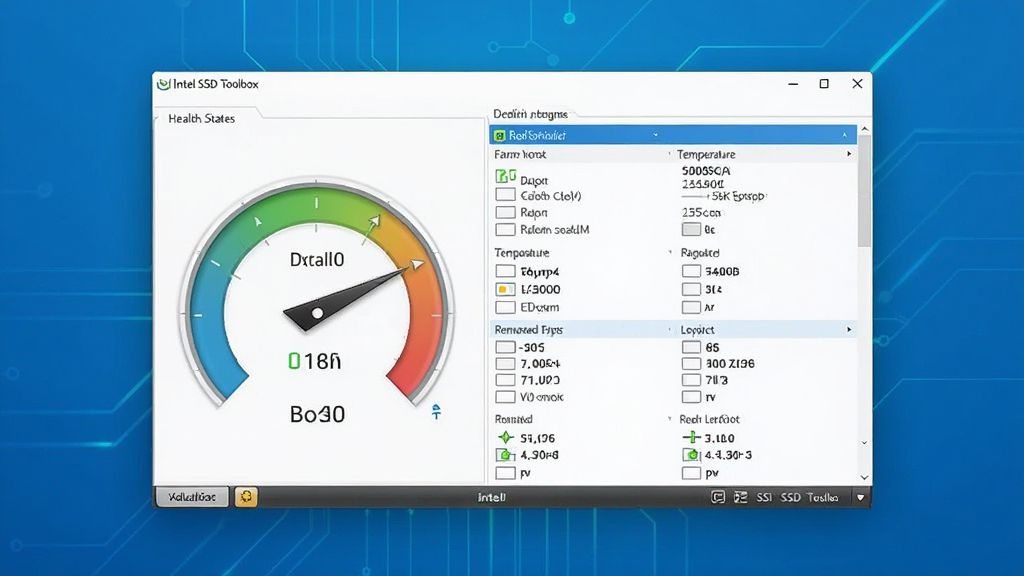The width and height of the screenshot is (1024, 576).
Task: Click the small arrow after Remoted Fips header
Action: (x=669, y=329)
